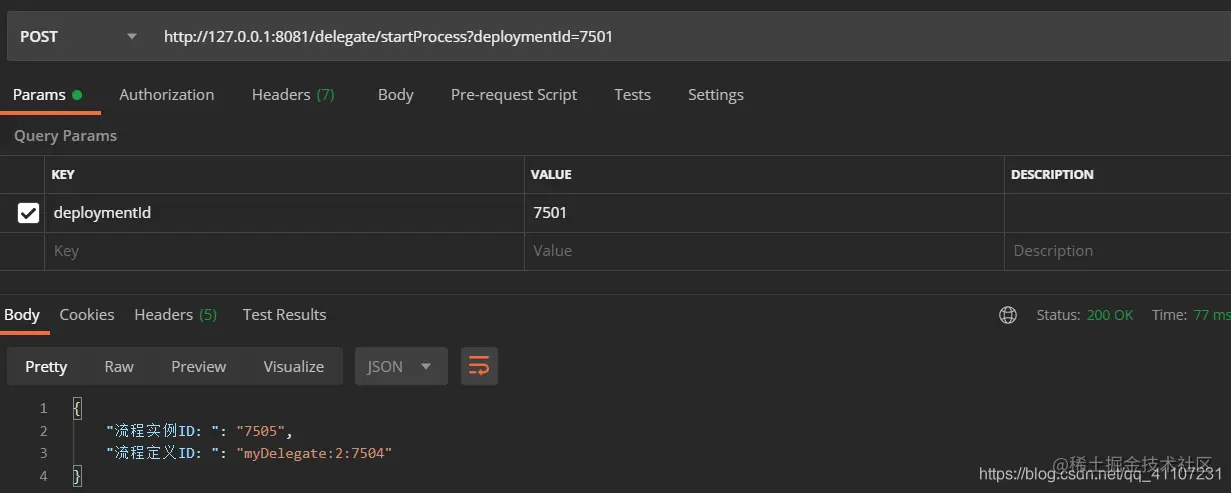
Task: Switch response view to Raw
Action: pyautogui.click(x=119, y=366)
